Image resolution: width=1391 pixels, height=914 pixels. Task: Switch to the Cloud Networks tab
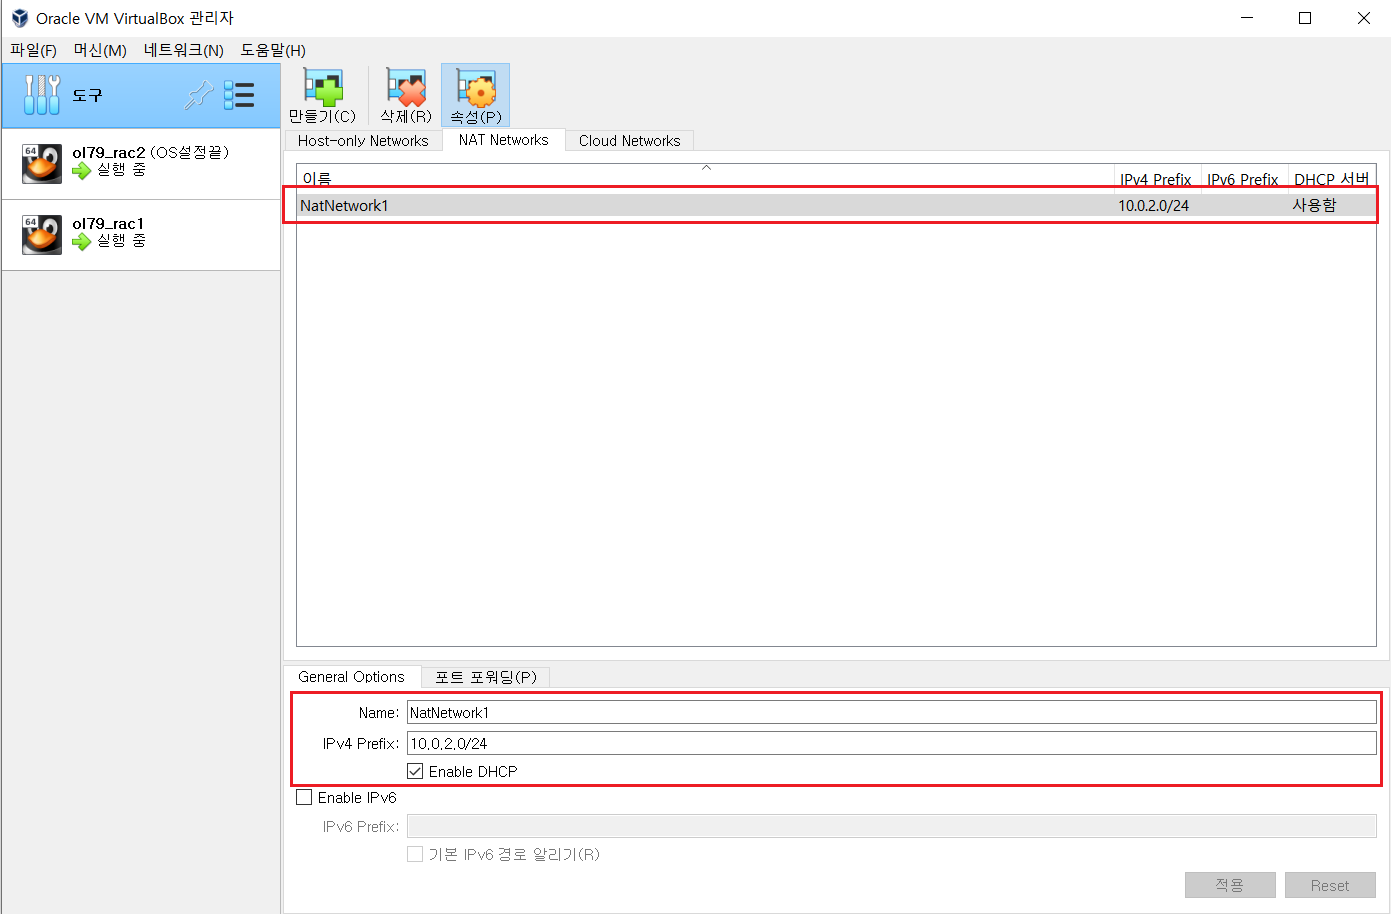tap(629, 141)
